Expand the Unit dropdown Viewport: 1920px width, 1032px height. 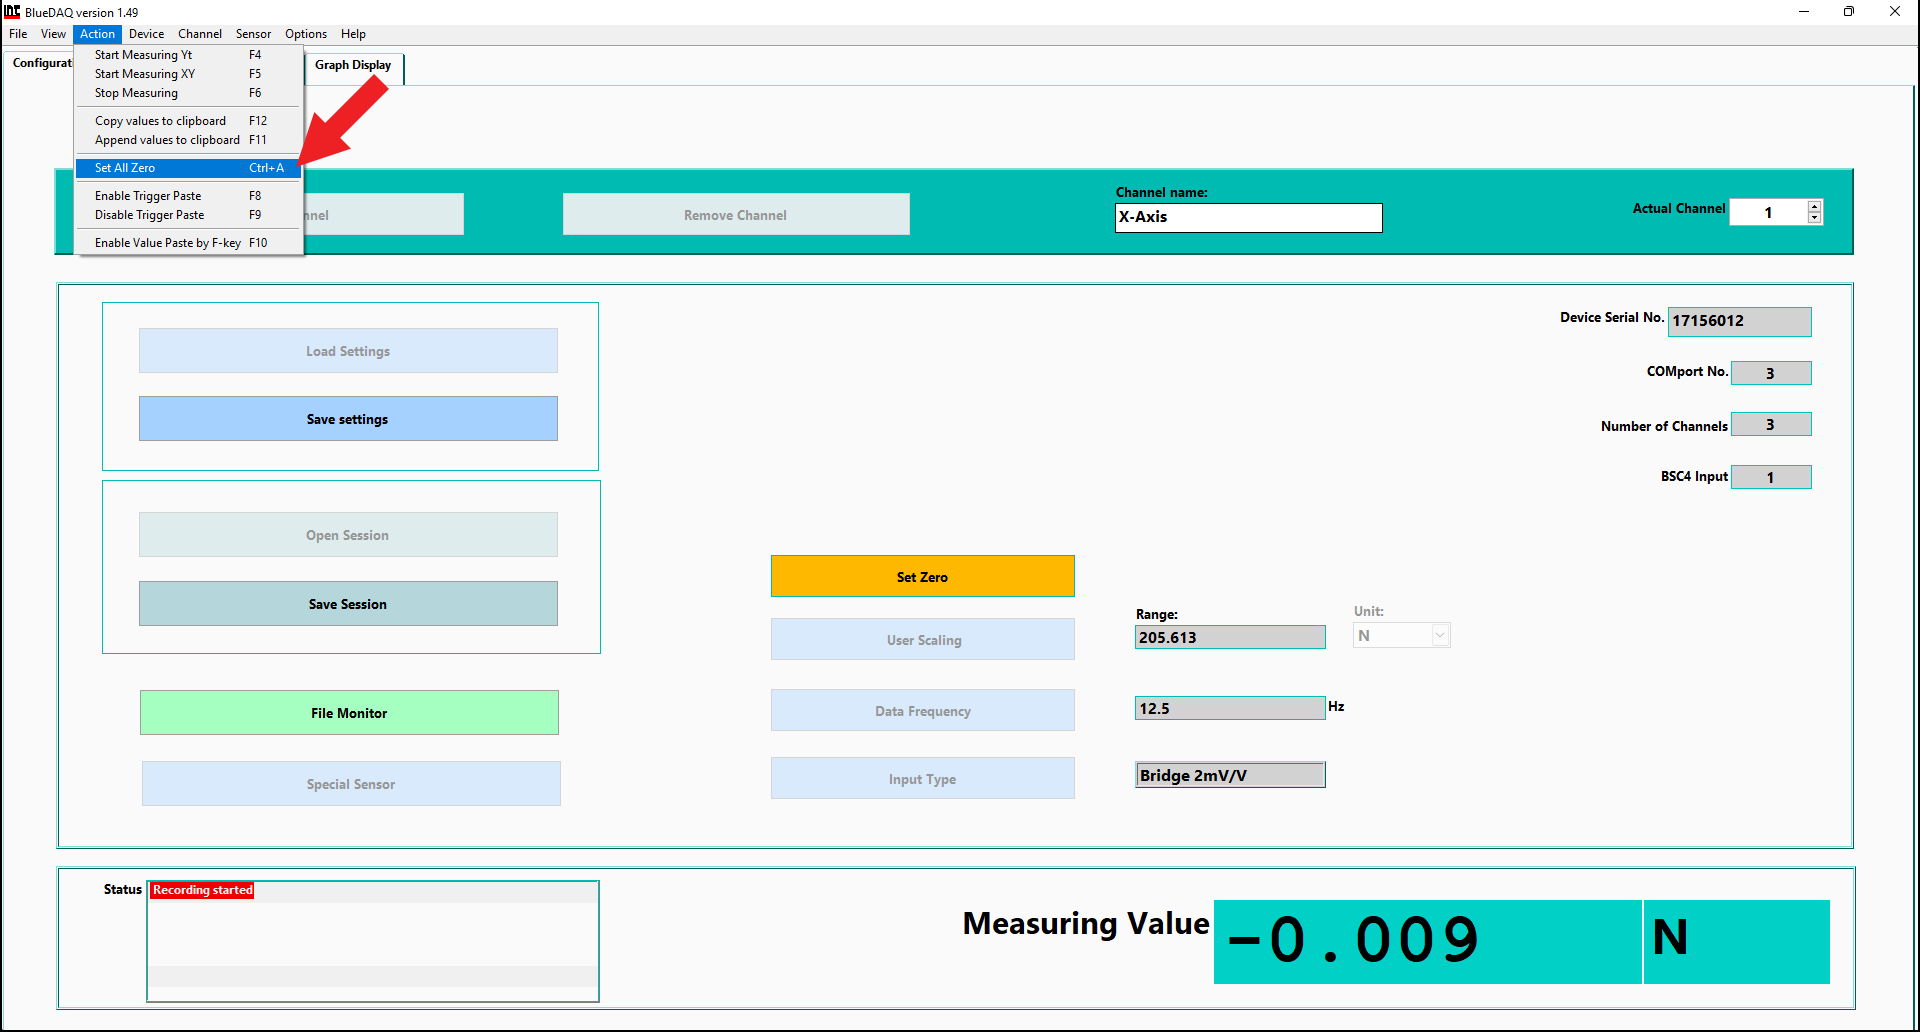coord(1440,636)
